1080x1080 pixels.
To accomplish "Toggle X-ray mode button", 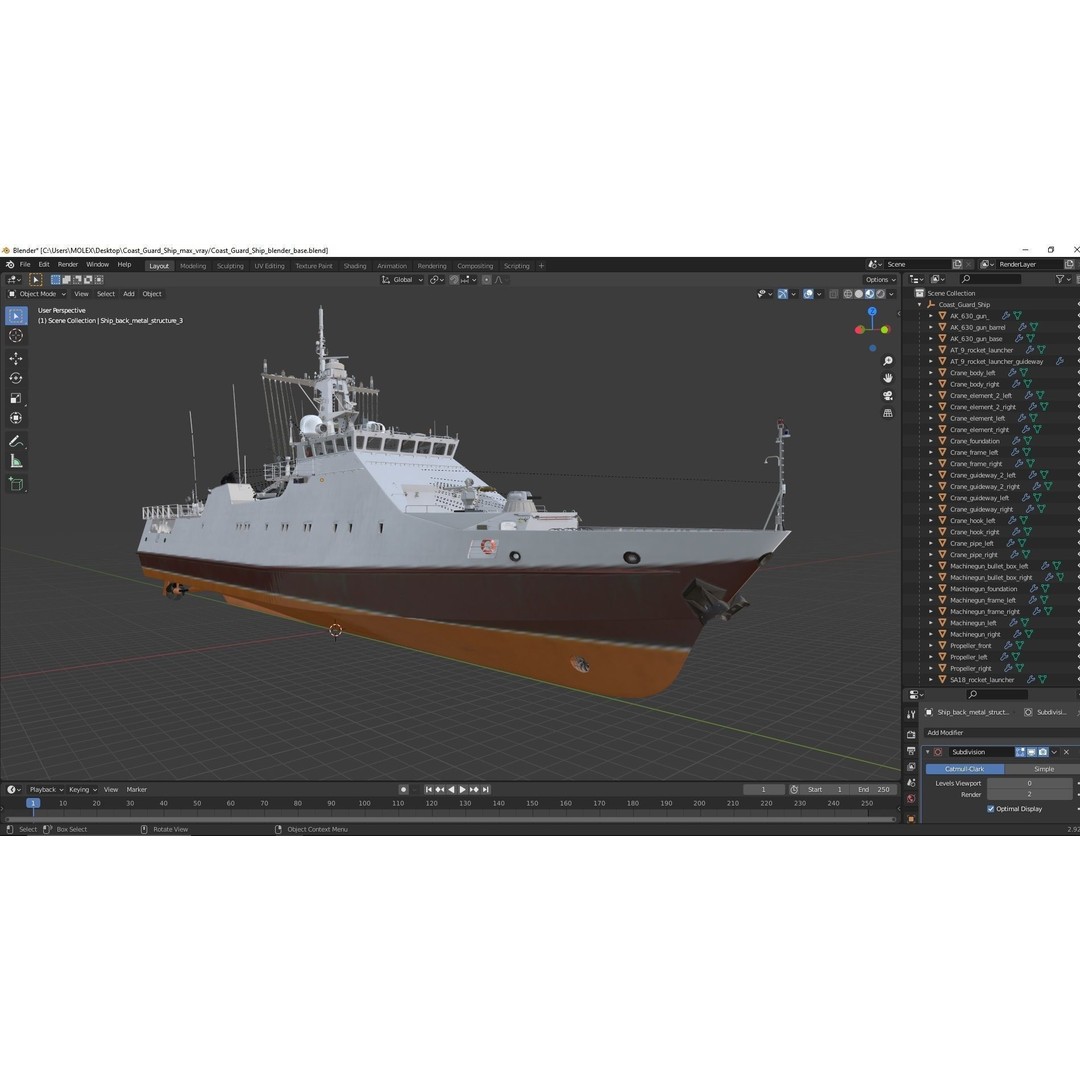I will pos(833,294).
